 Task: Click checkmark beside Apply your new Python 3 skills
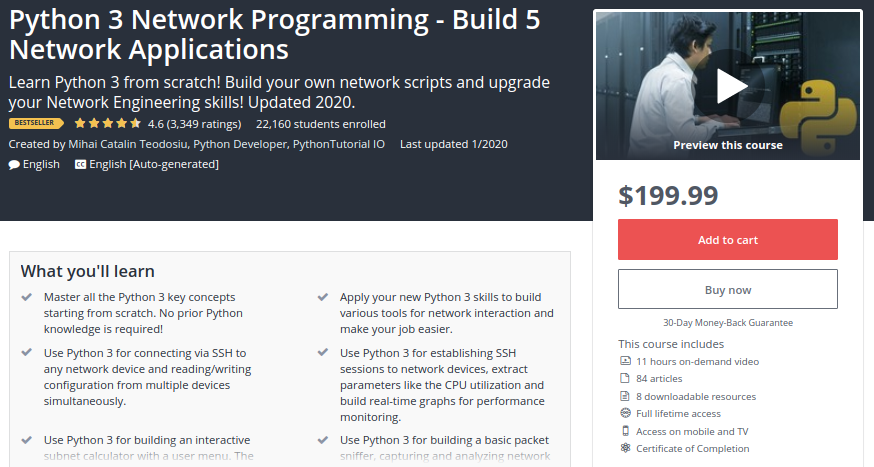322,297
